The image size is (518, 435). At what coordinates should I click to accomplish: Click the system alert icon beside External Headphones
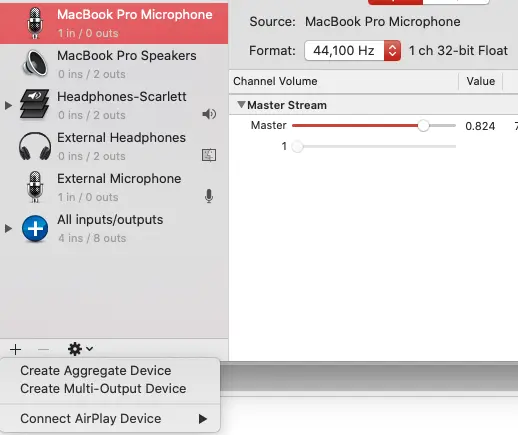(209, 155)
